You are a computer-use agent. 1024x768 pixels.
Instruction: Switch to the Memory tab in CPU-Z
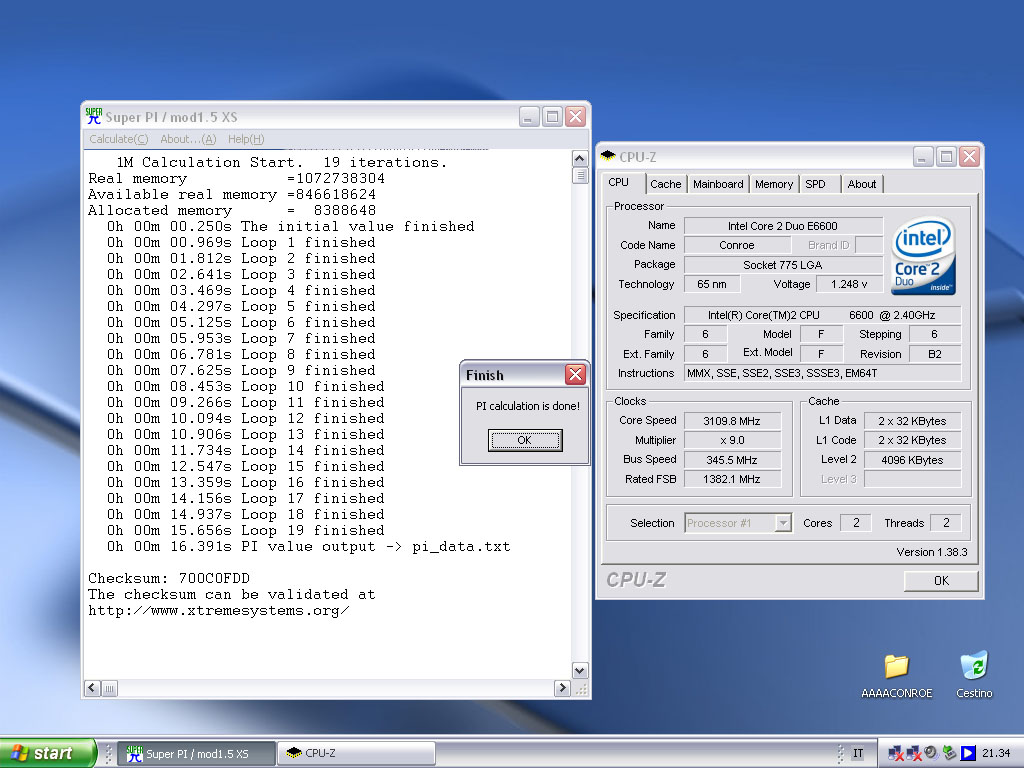(774, 184)
